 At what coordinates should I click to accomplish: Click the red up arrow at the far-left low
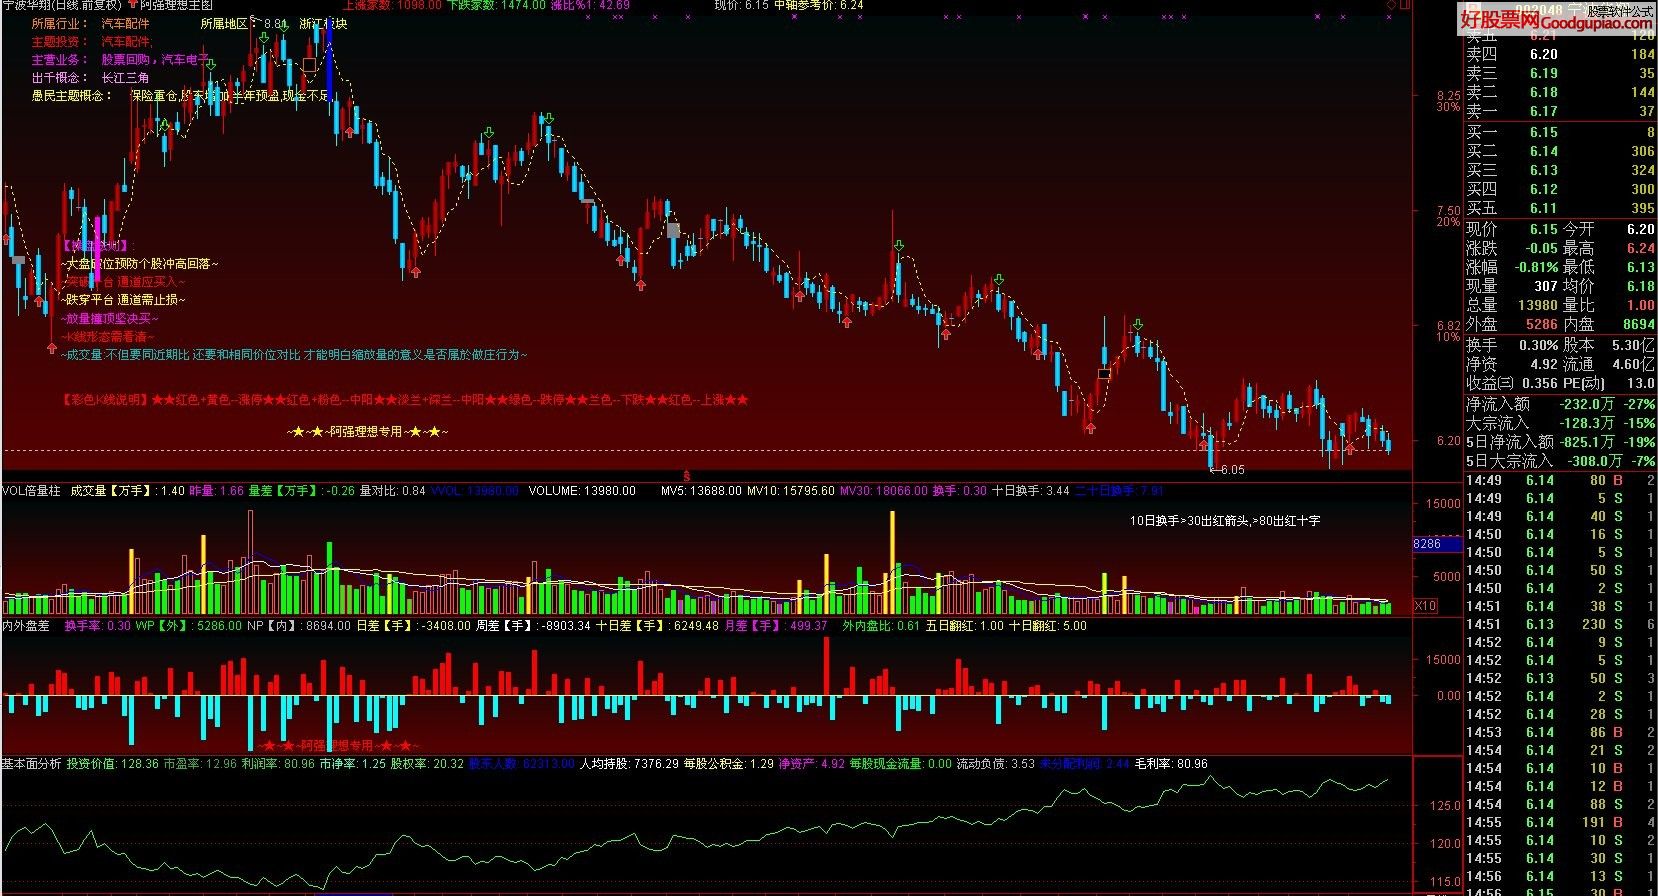point(51,348)
